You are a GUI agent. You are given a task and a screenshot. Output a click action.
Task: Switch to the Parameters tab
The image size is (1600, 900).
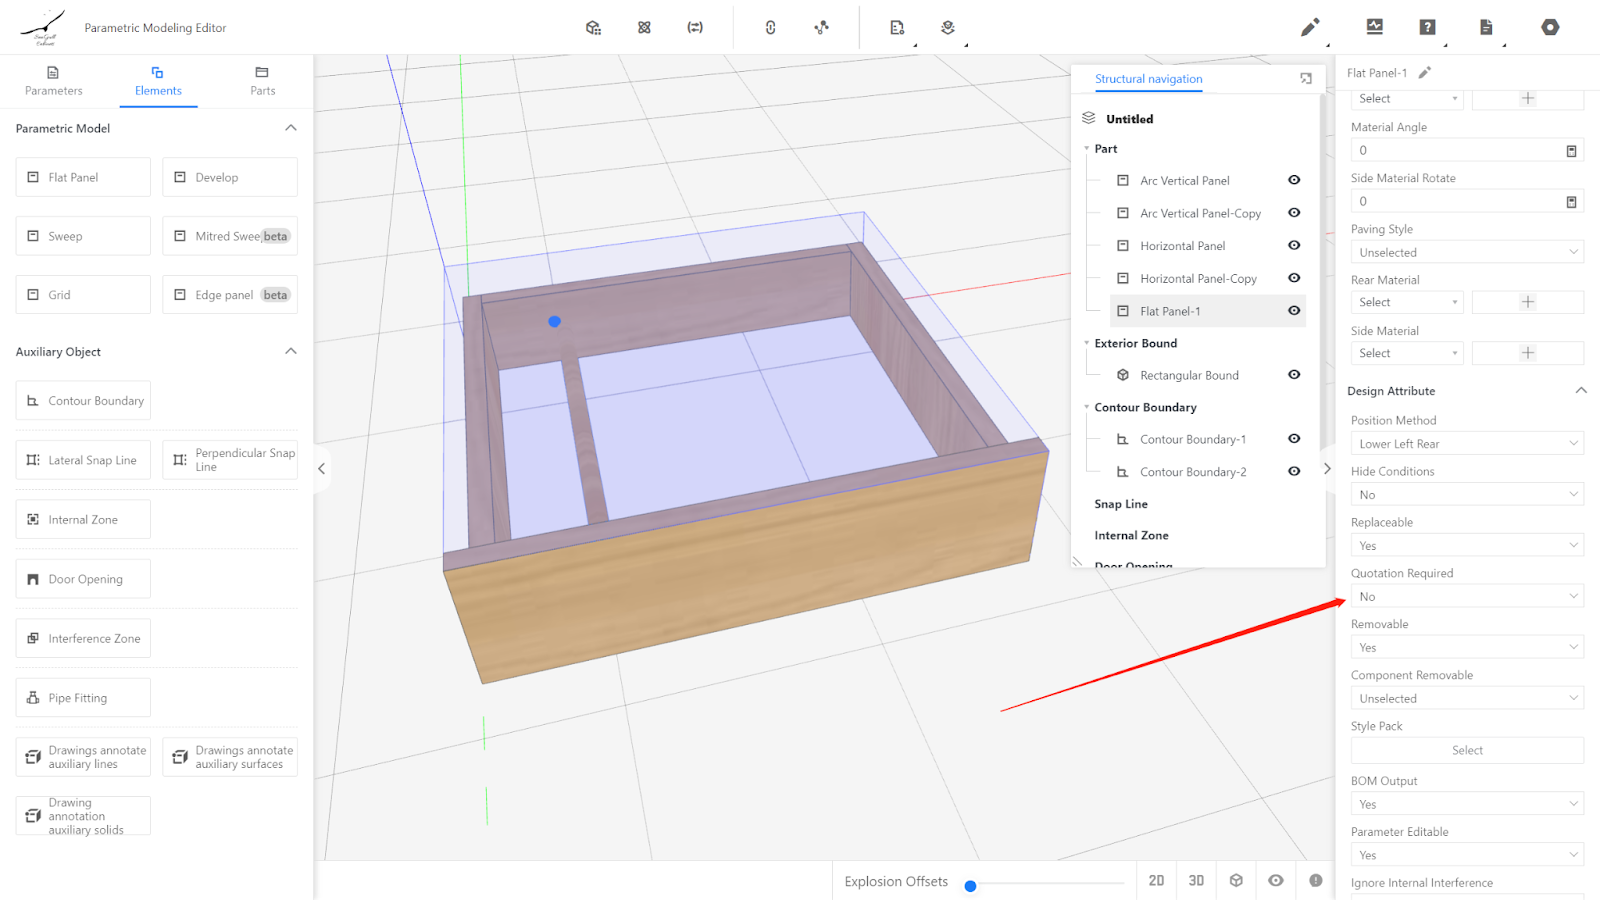point(54,81)
